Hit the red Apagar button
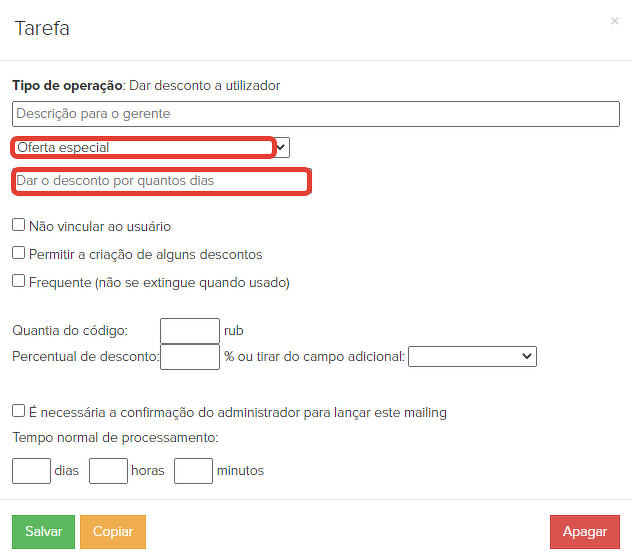Image resolution: width=632 pixels, height=559 pixels. coord(584,532)
